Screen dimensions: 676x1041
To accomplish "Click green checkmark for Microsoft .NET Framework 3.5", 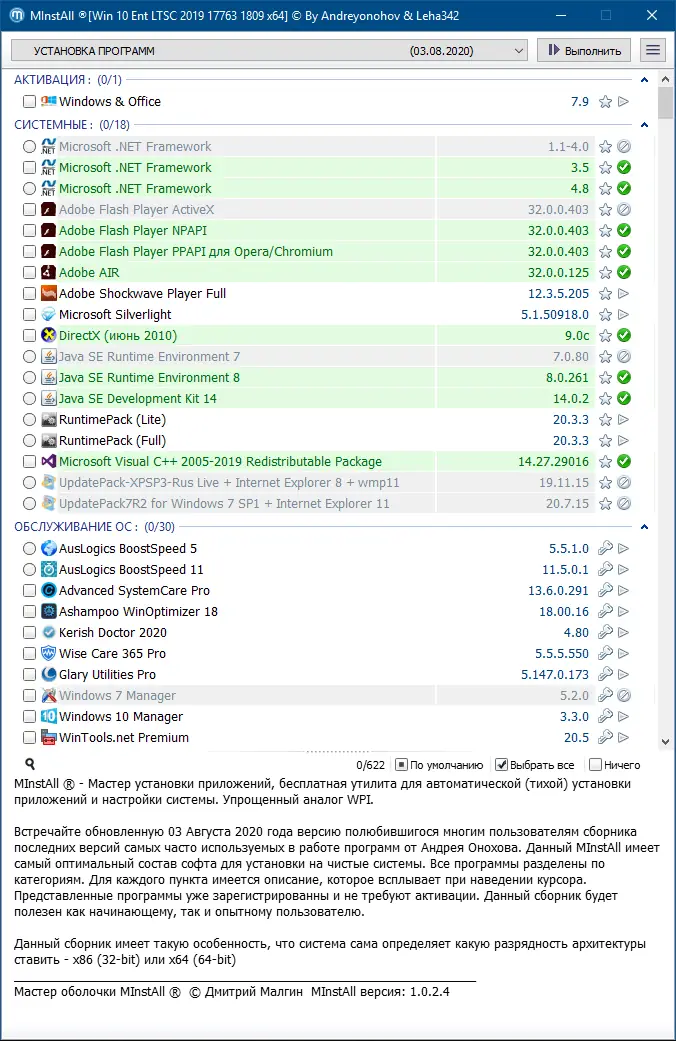I will [624, 167].
